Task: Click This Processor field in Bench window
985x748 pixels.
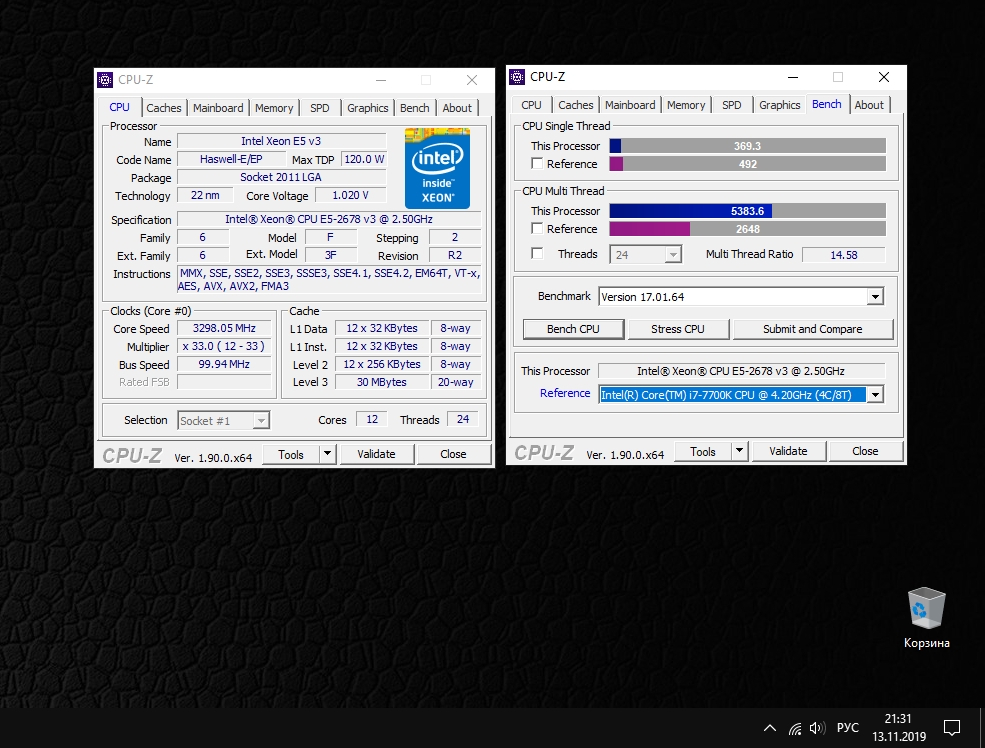Action: 741,371
